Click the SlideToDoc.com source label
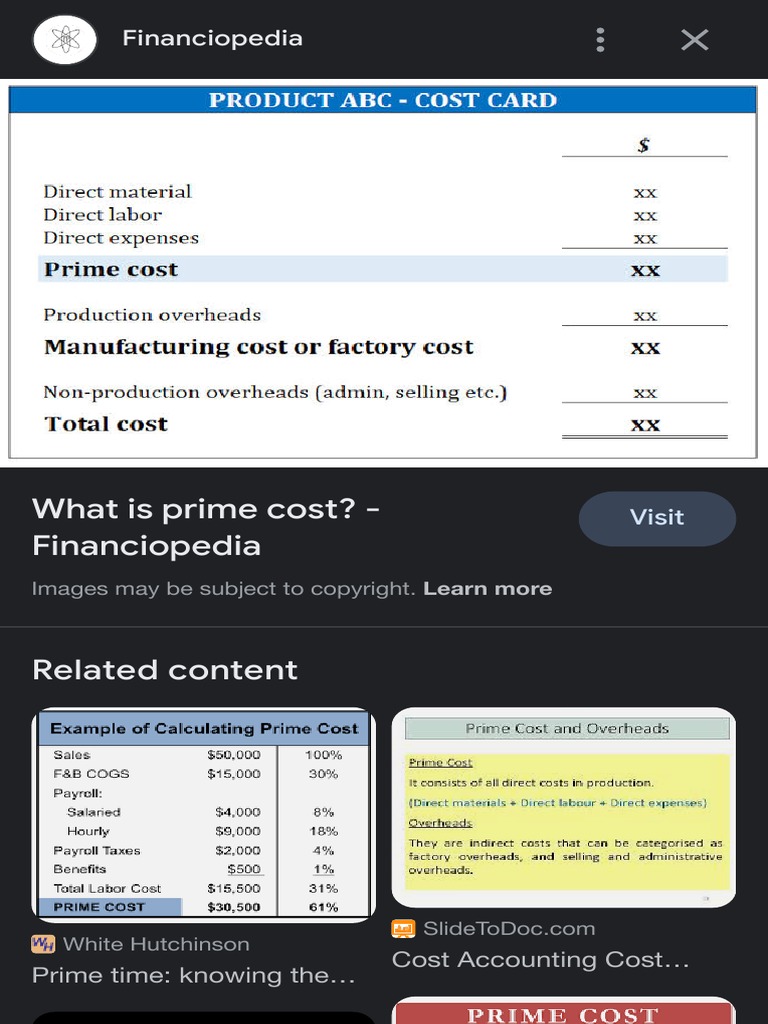Viewport: 768px width, 1024px height. click(x=509, y=929)
